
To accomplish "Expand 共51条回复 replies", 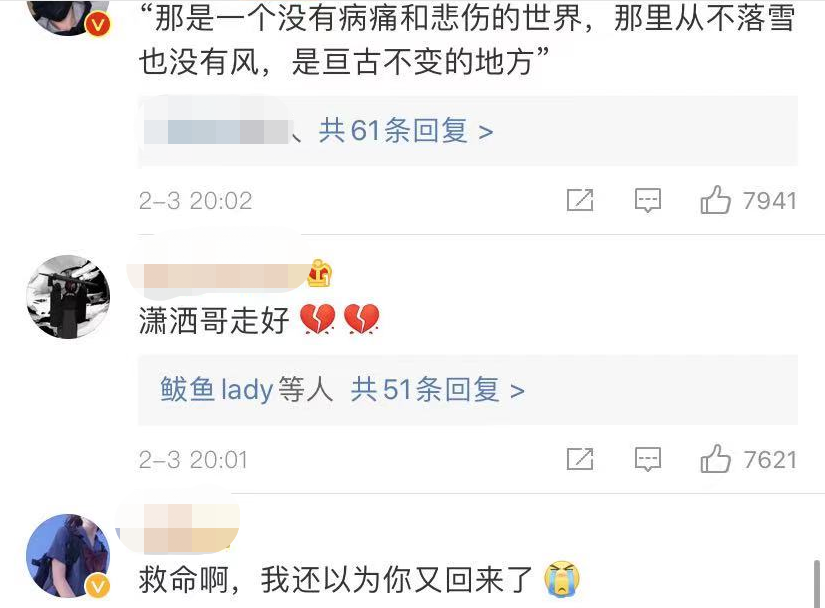I will (437, 390).
